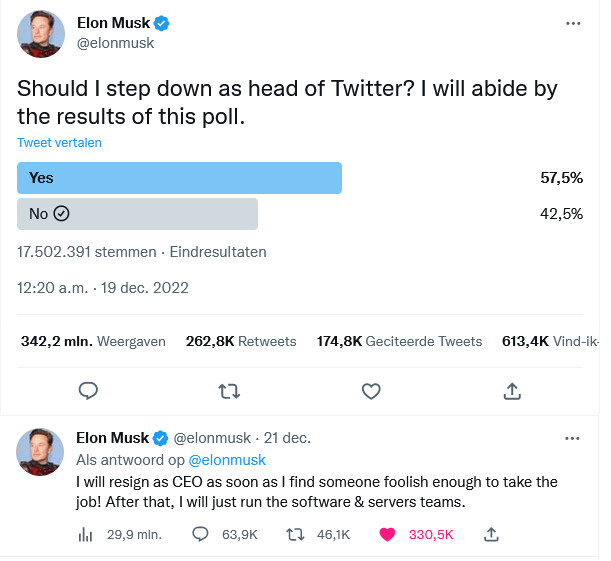Open the 613,4K Vind-ik-leuks list

[550, 341]
